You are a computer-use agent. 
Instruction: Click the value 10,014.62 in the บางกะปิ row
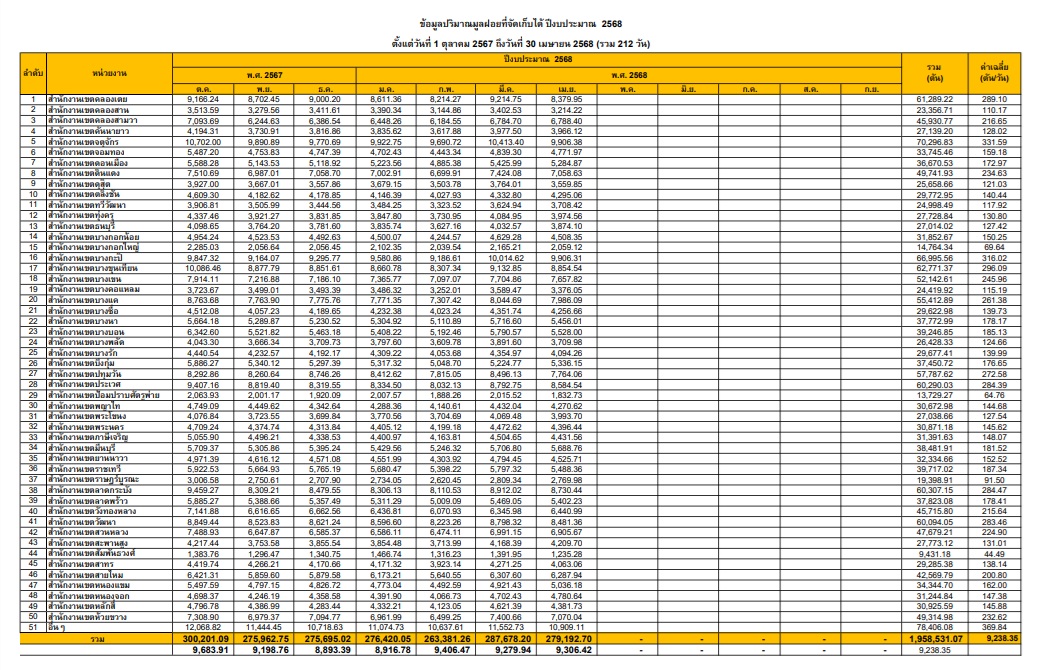click(x=505, y=258)
